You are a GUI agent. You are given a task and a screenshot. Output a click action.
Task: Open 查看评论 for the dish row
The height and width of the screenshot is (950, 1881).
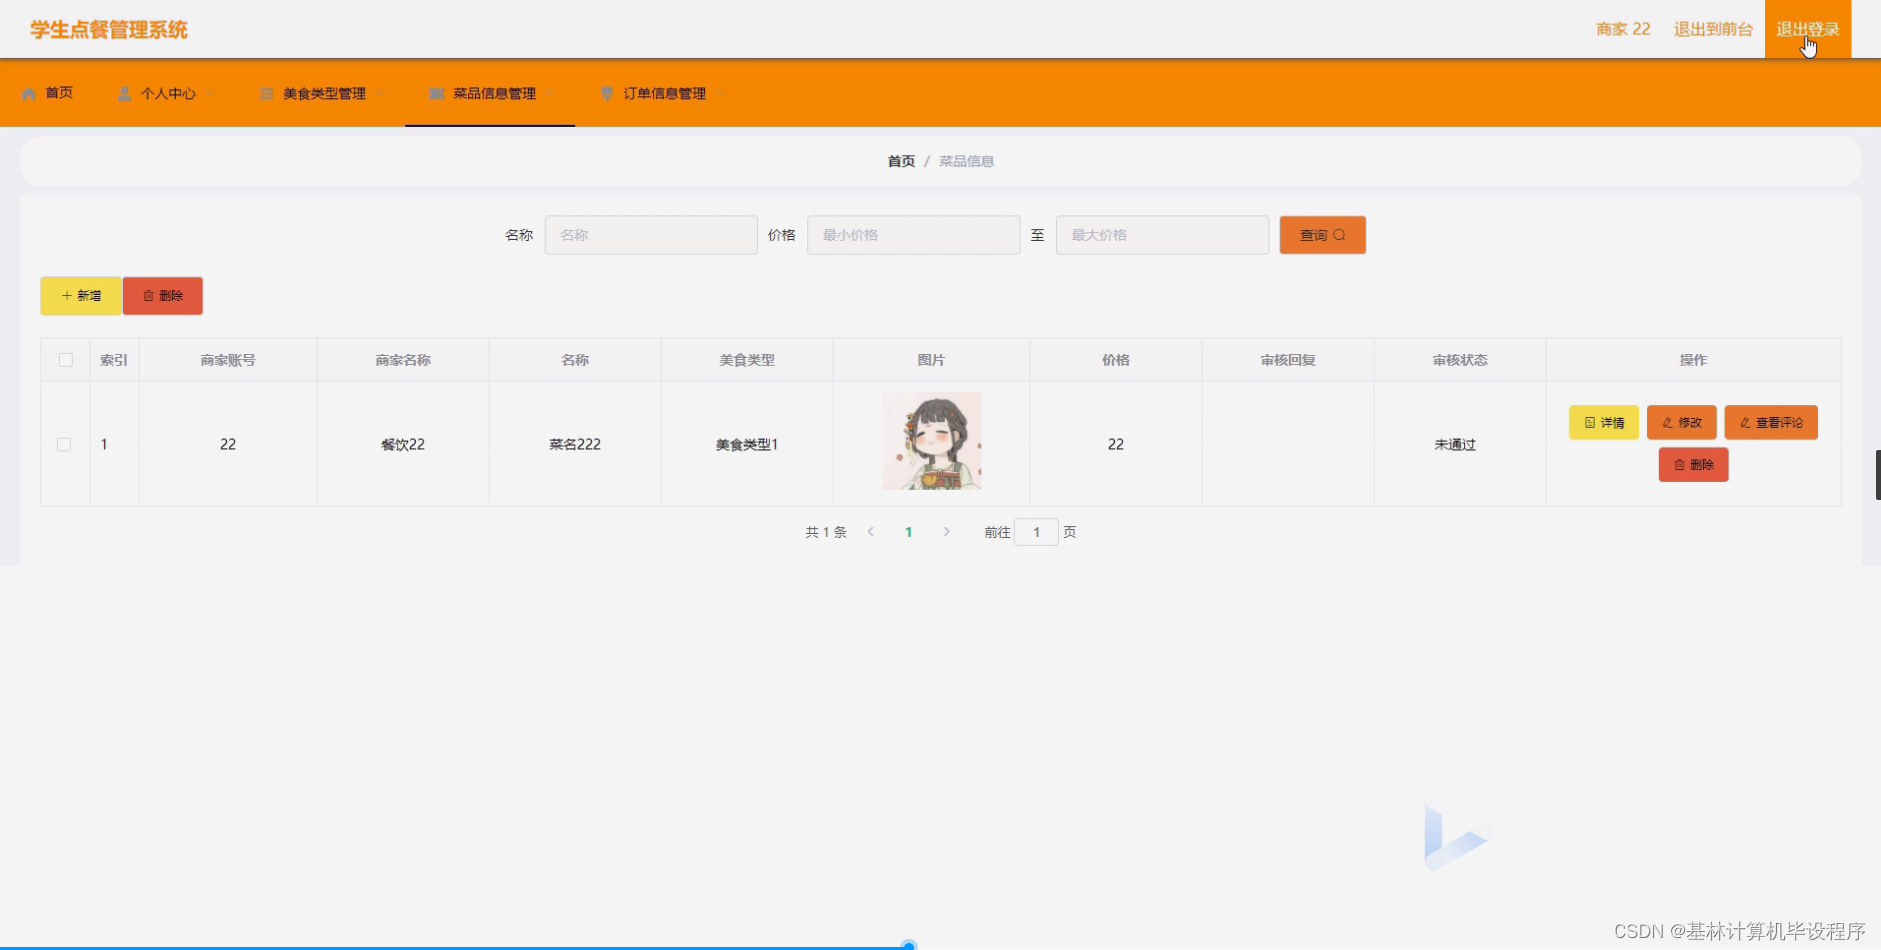pos(1771,422)
